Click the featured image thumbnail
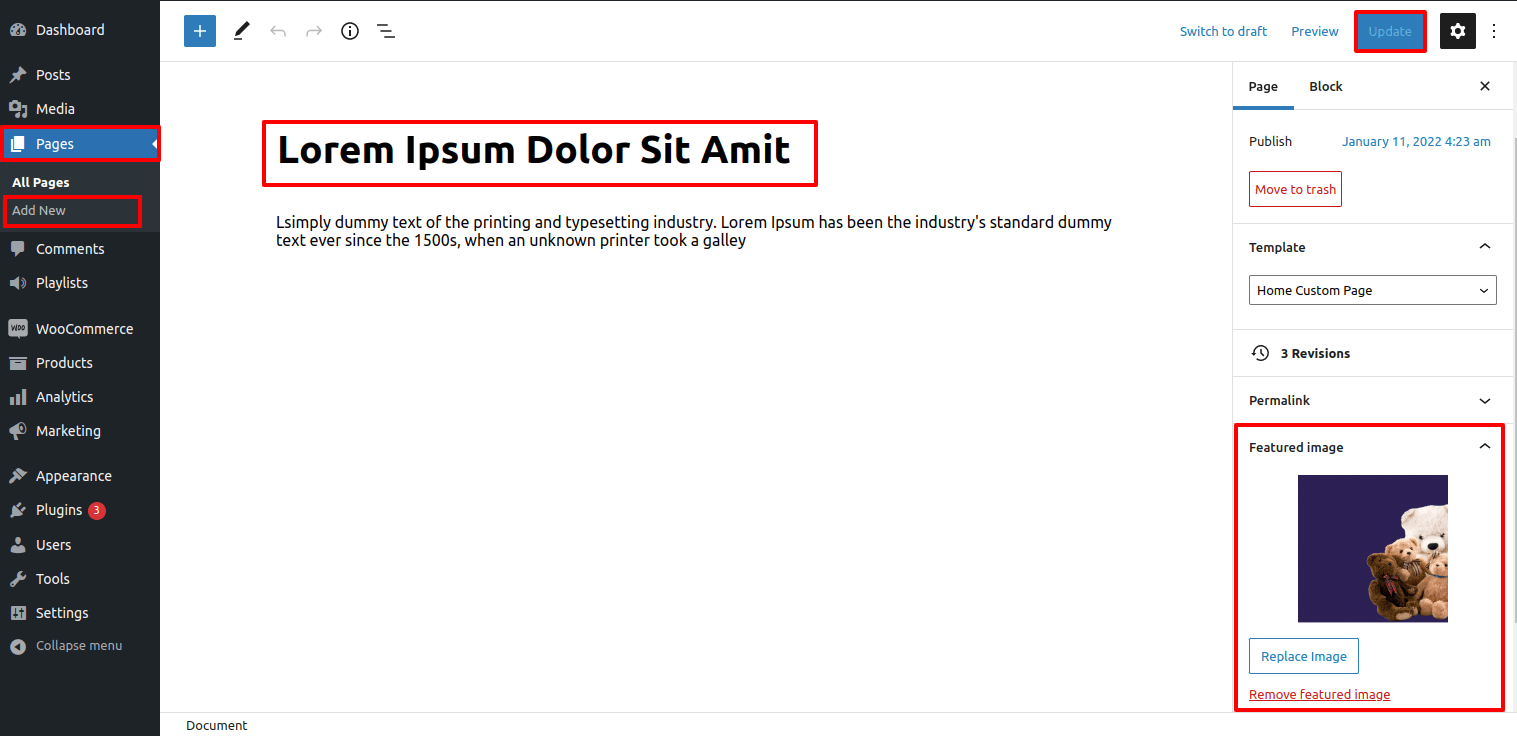 coord(1372,548)
